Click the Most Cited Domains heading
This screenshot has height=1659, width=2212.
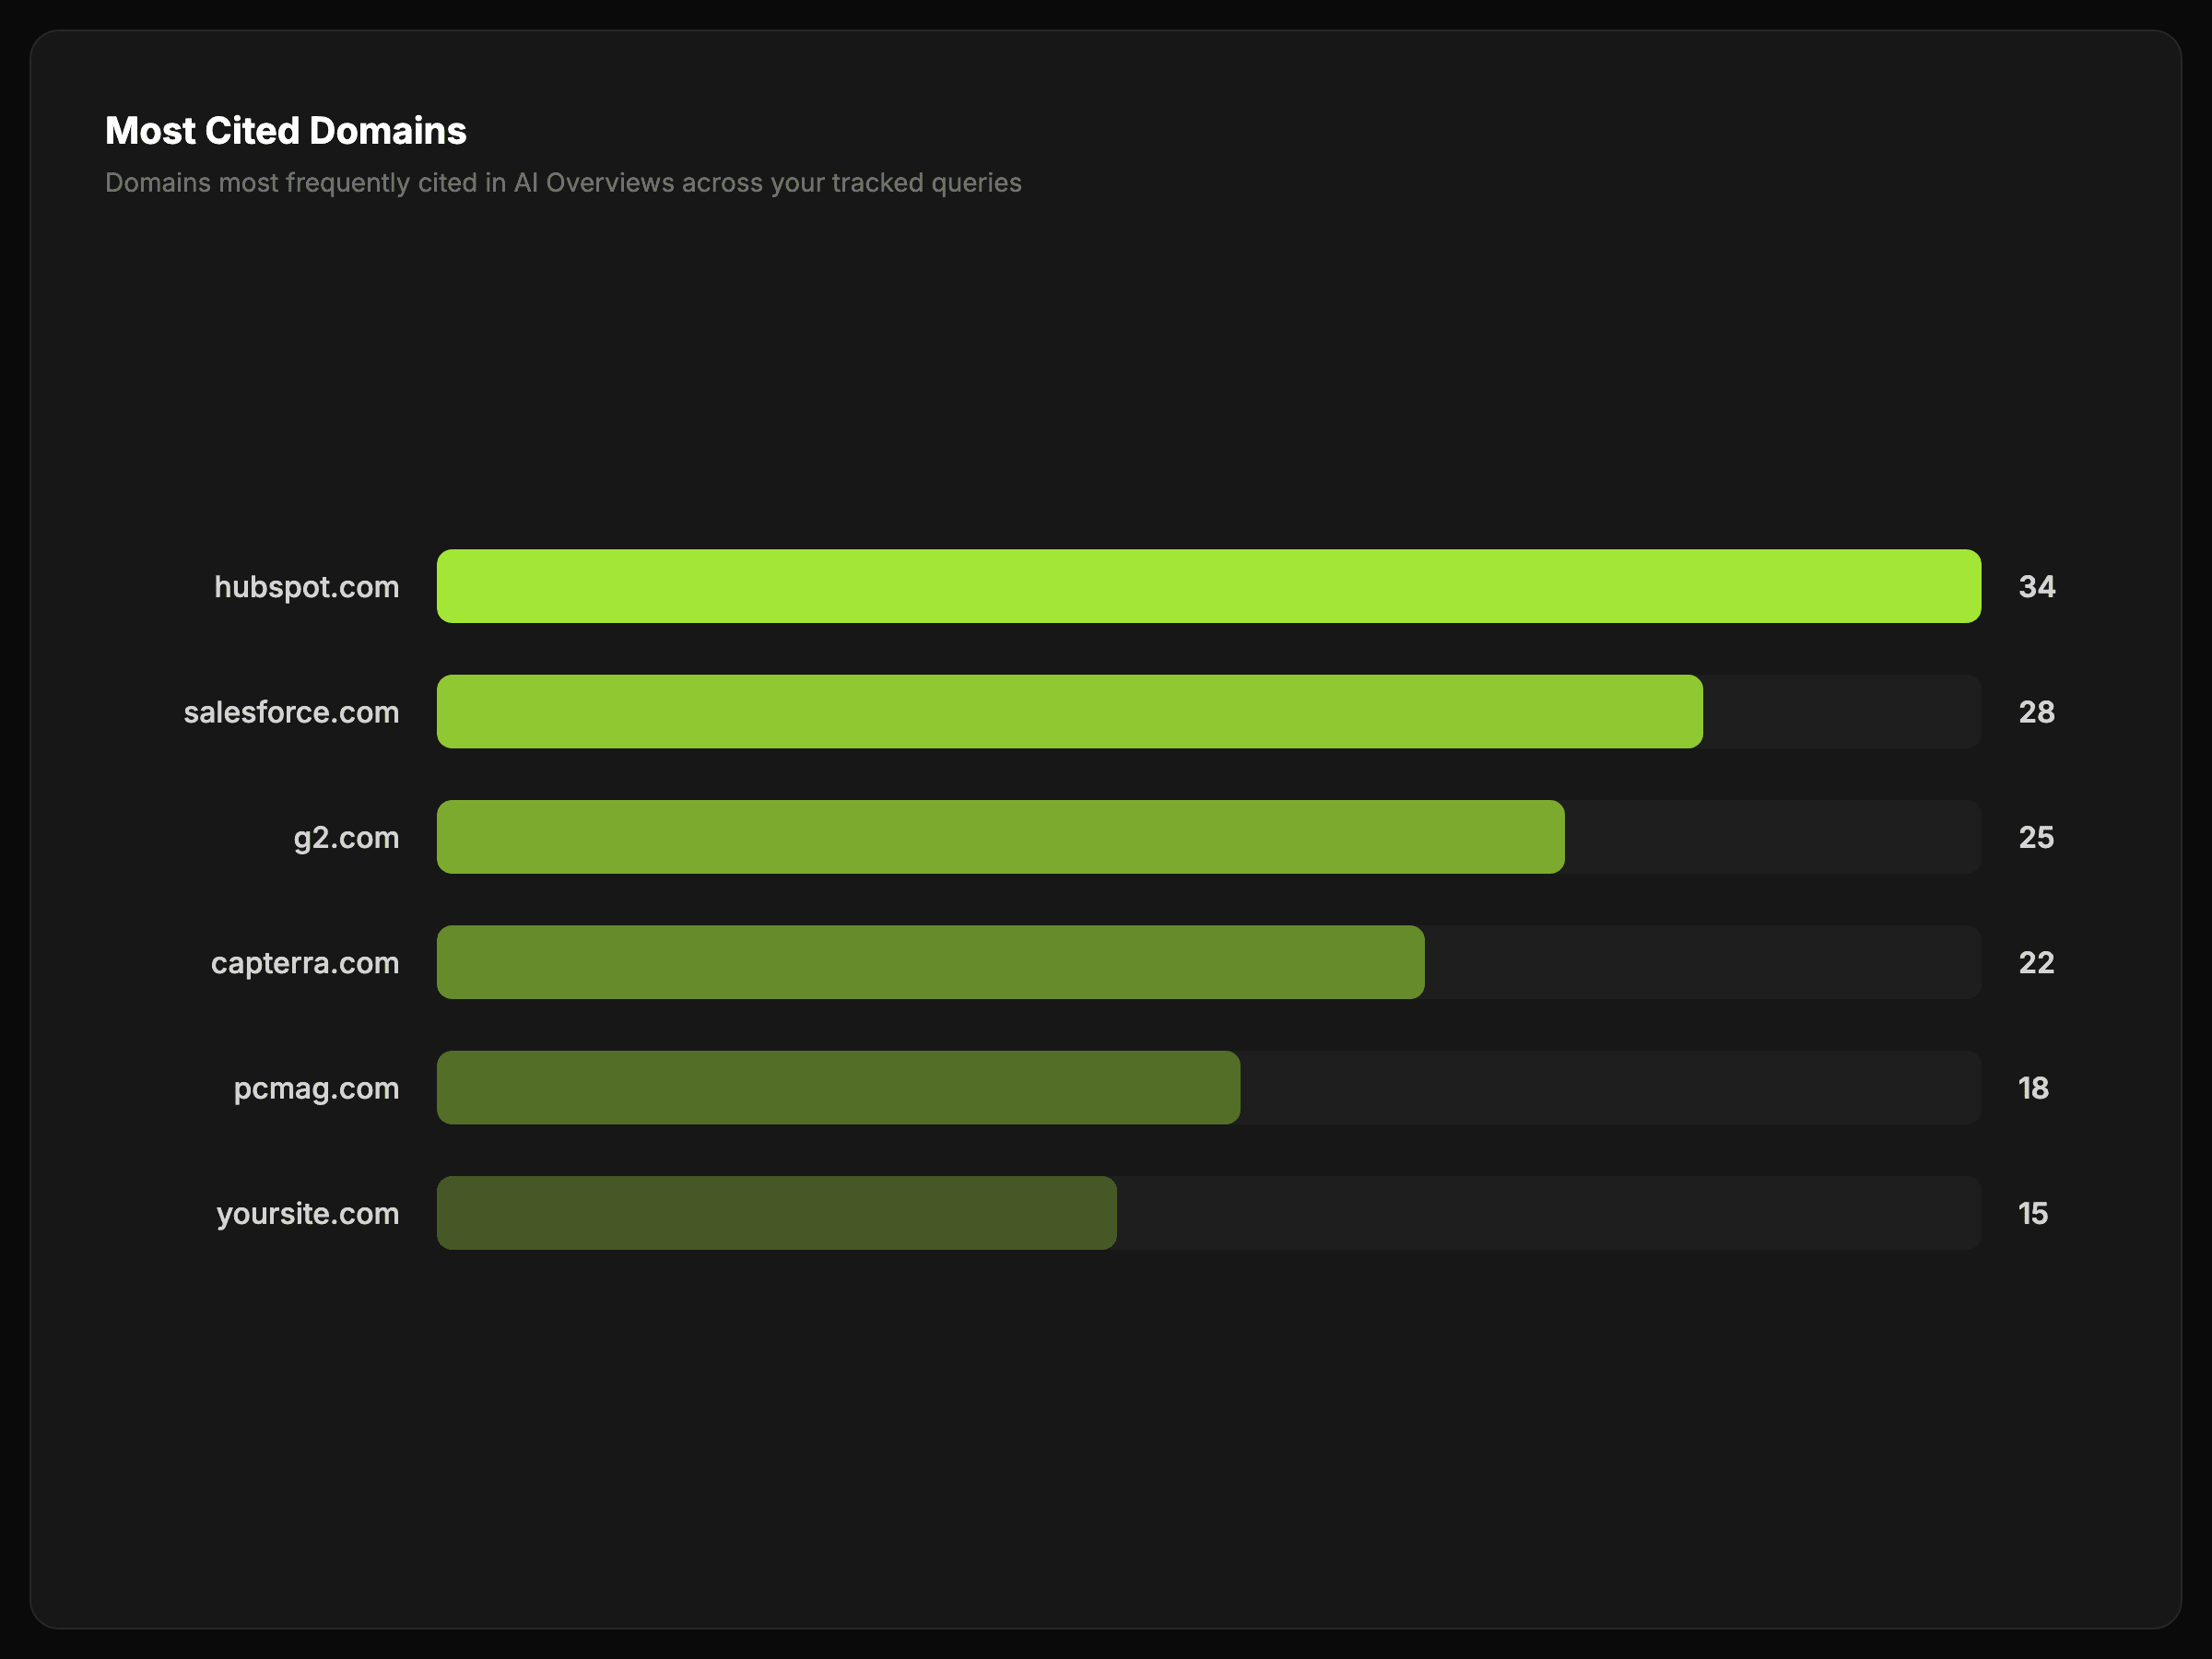[286, 131]
